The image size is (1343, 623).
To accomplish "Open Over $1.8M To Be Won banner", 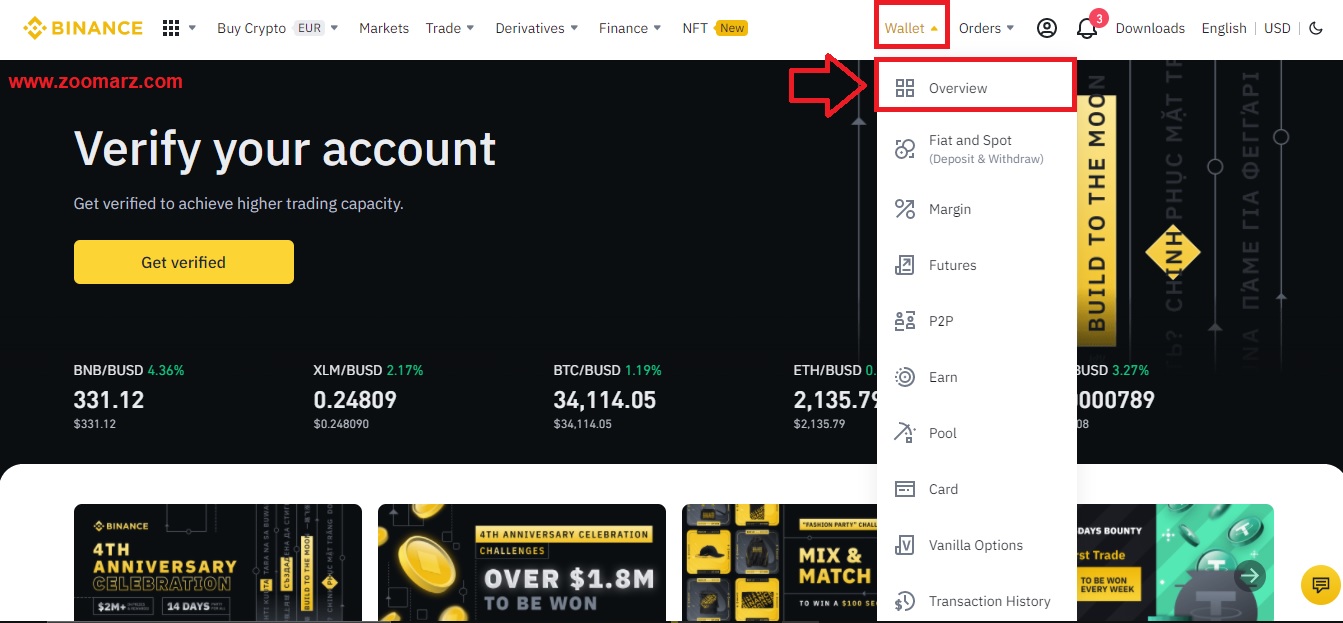I will pyautogui.click(x=522, y=563).
